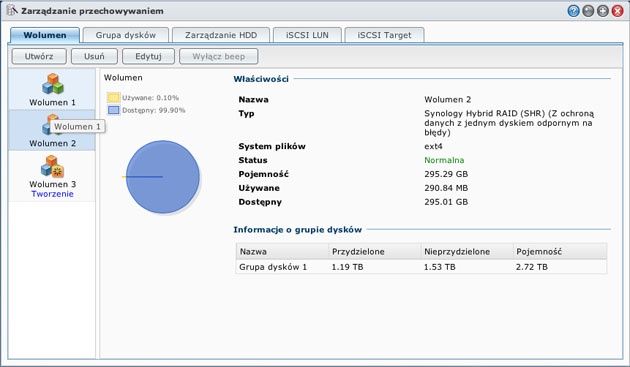Viewport: 630px width, 367px height.
Task: Open the Zarządzanie HDD tab
Action: 221,35
